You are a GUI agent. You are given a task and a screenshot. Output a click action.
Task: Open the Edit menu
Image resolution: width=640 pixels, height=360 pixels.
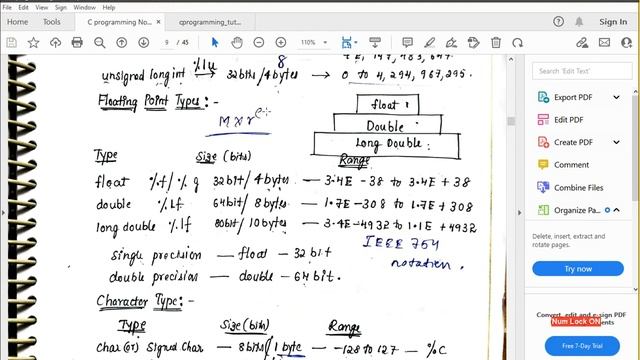[x=23, y=7]
